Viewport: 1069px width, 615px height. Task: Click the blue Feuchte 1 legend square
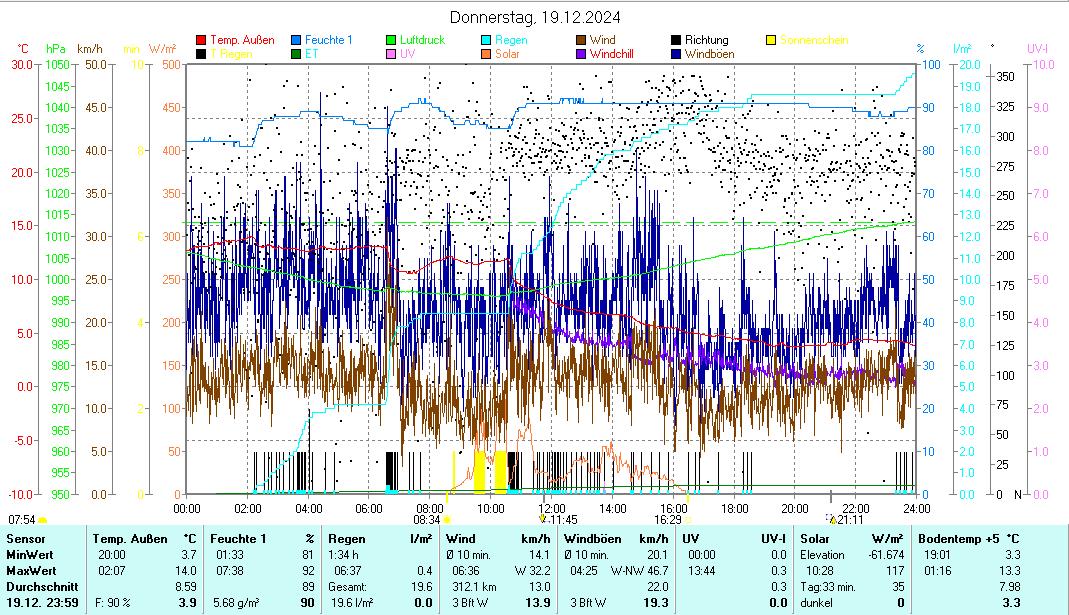pyautogui.click(x=296, y=40)
